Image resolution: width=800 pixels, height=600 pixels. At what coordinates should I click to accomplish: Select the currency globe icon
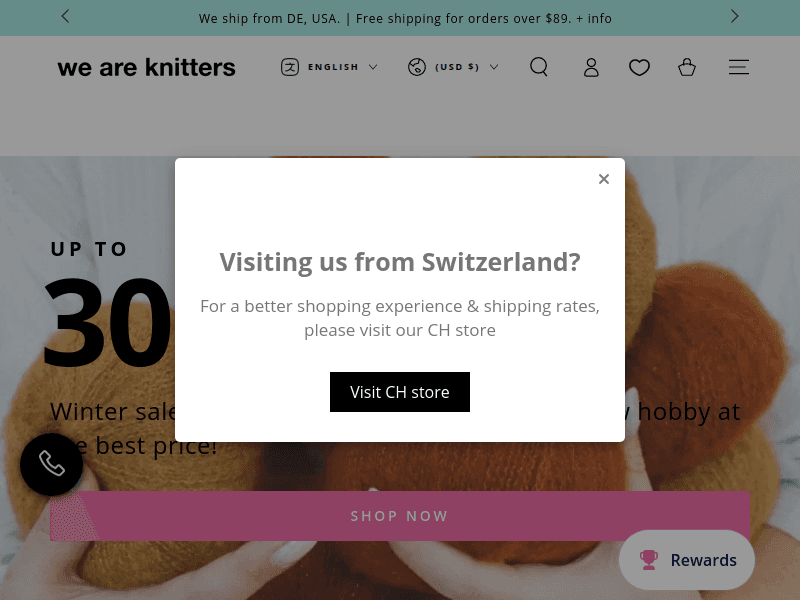click(417, 67)
